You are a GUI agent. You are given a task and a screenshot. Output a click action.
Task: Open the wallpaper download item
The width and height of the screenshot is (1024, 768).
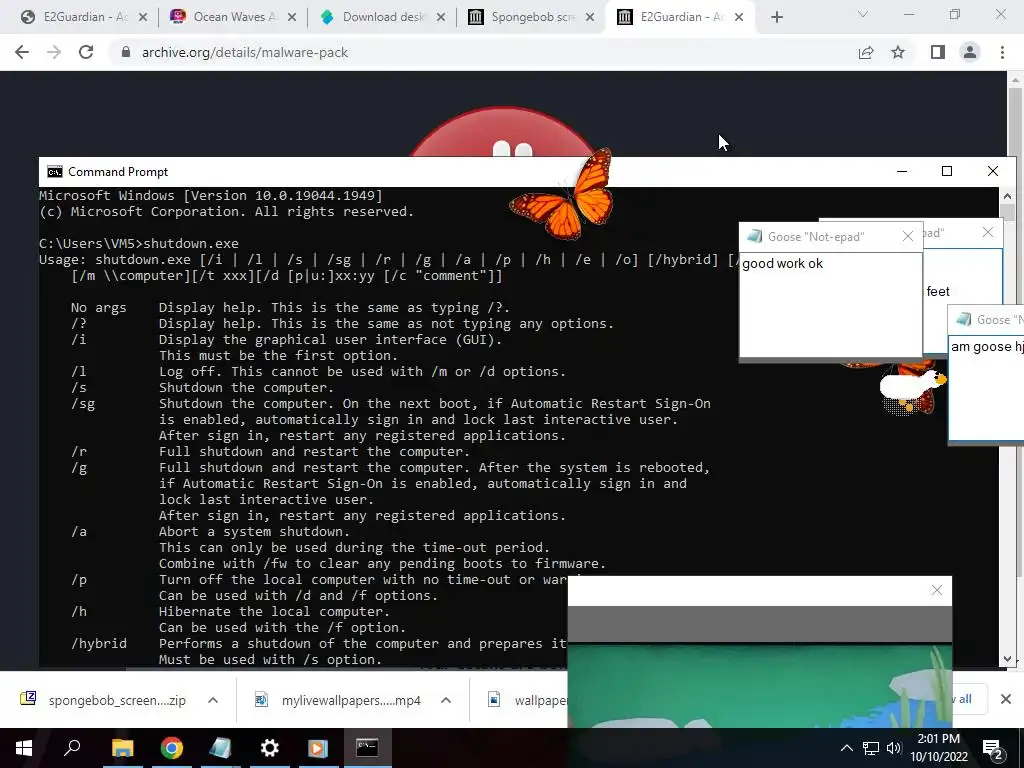tap(528, 700)
